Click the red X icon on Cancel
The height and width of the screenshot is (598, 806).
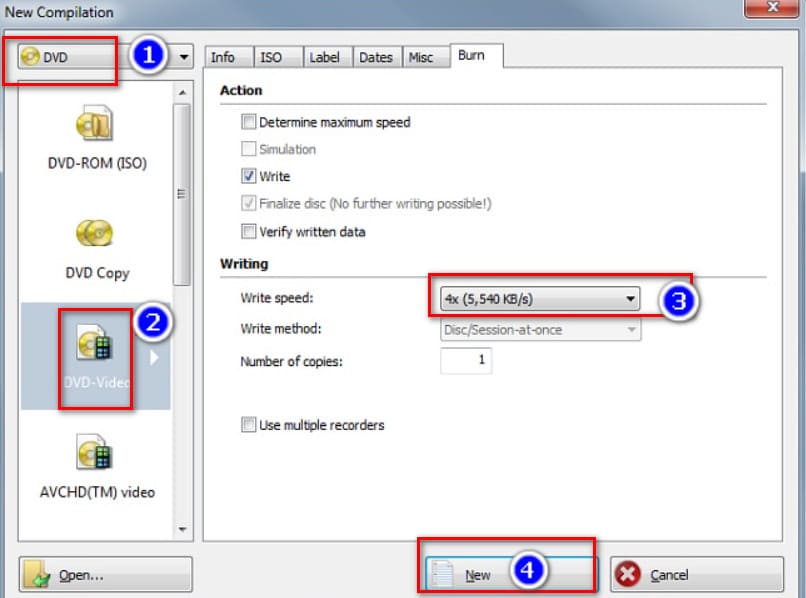click(628, 575)
